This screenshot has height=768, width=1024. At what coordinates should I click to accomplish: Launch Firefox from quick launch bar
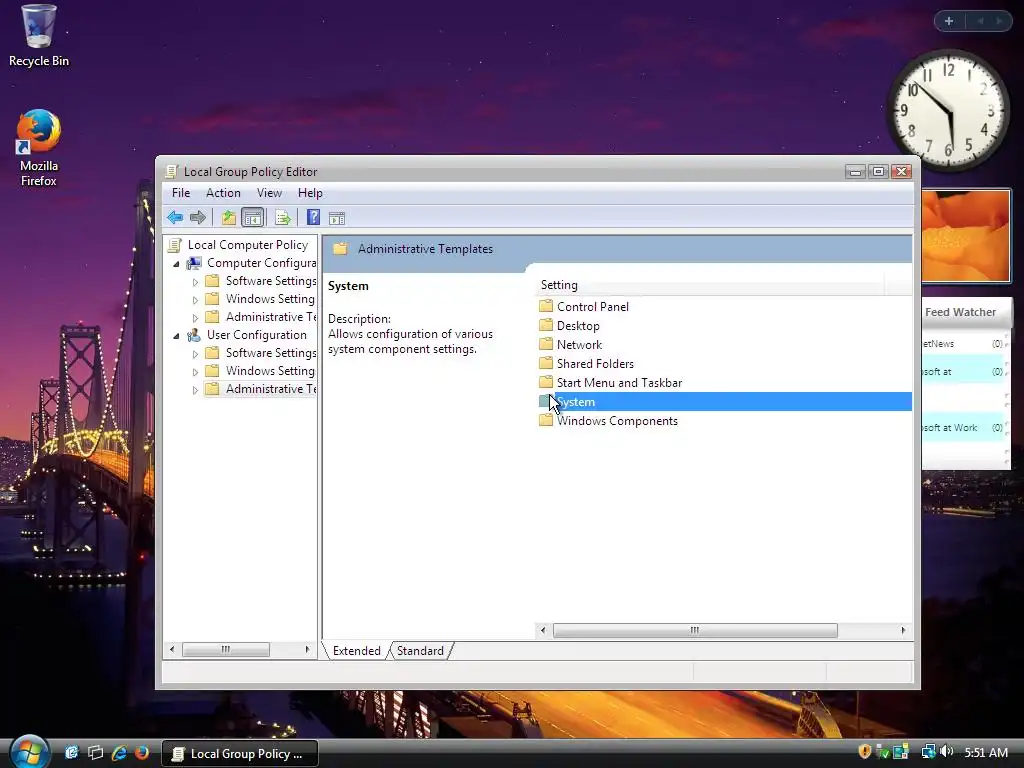click(x=142, y=752)
